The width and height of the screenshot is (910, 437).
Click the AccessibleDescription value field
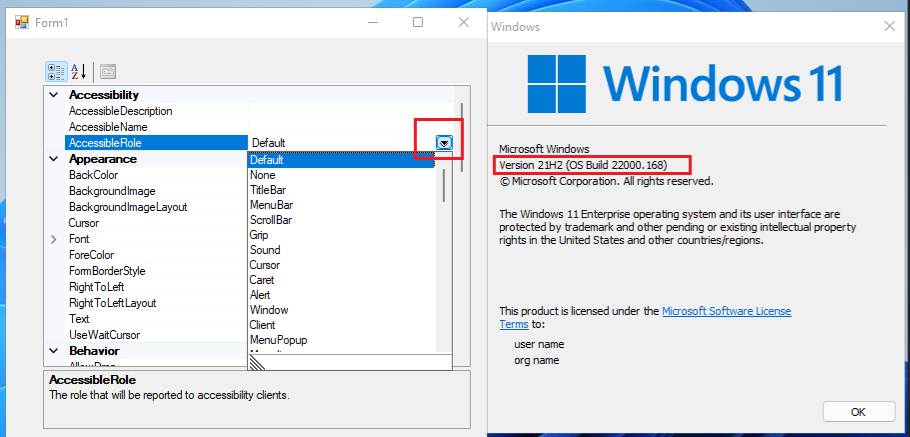click(x=351, y=111)
